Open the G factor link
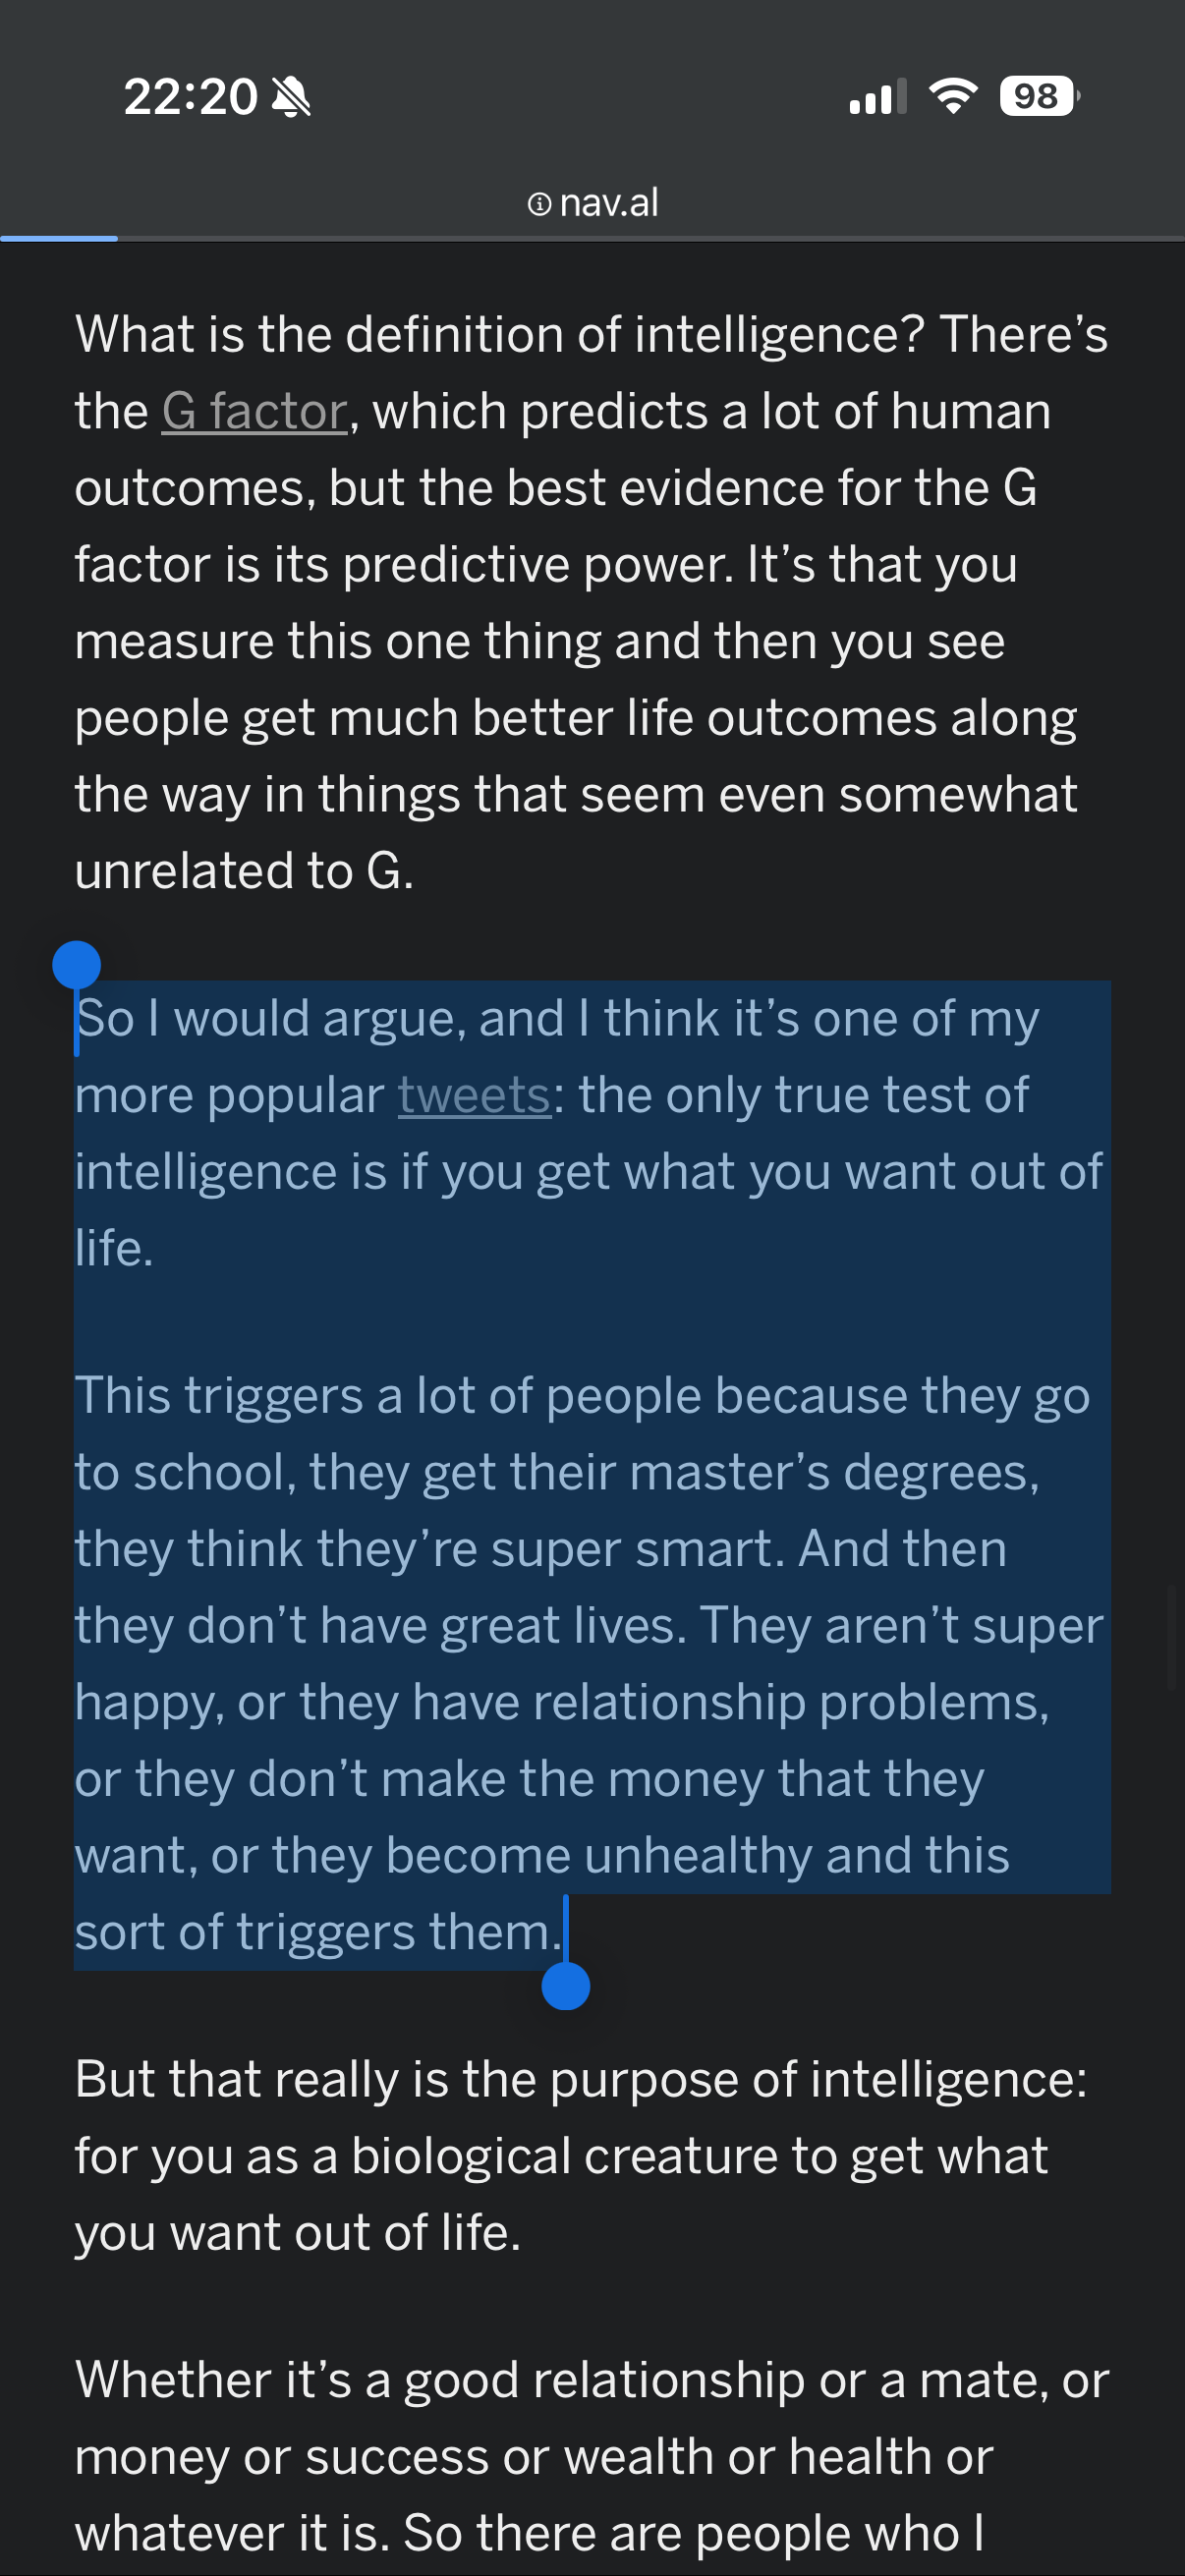The height and width of the screenshot is (2576, 1185). coord(255,411)
